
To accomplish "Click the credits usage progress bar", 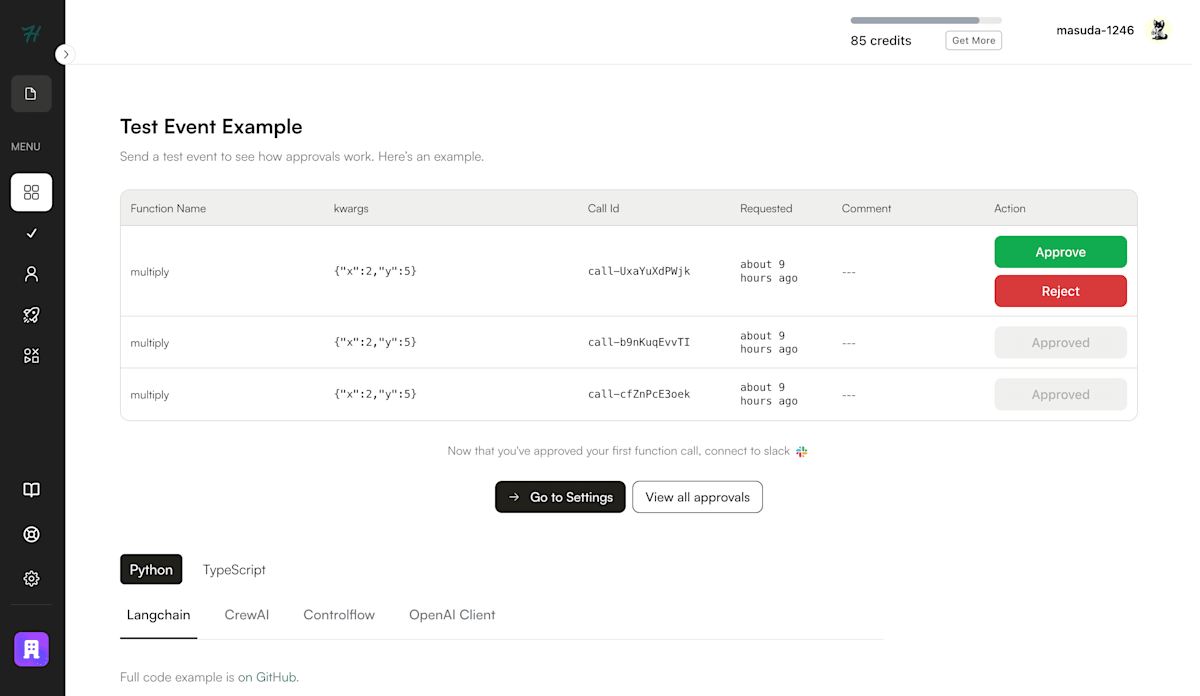I will pos(925,20).
